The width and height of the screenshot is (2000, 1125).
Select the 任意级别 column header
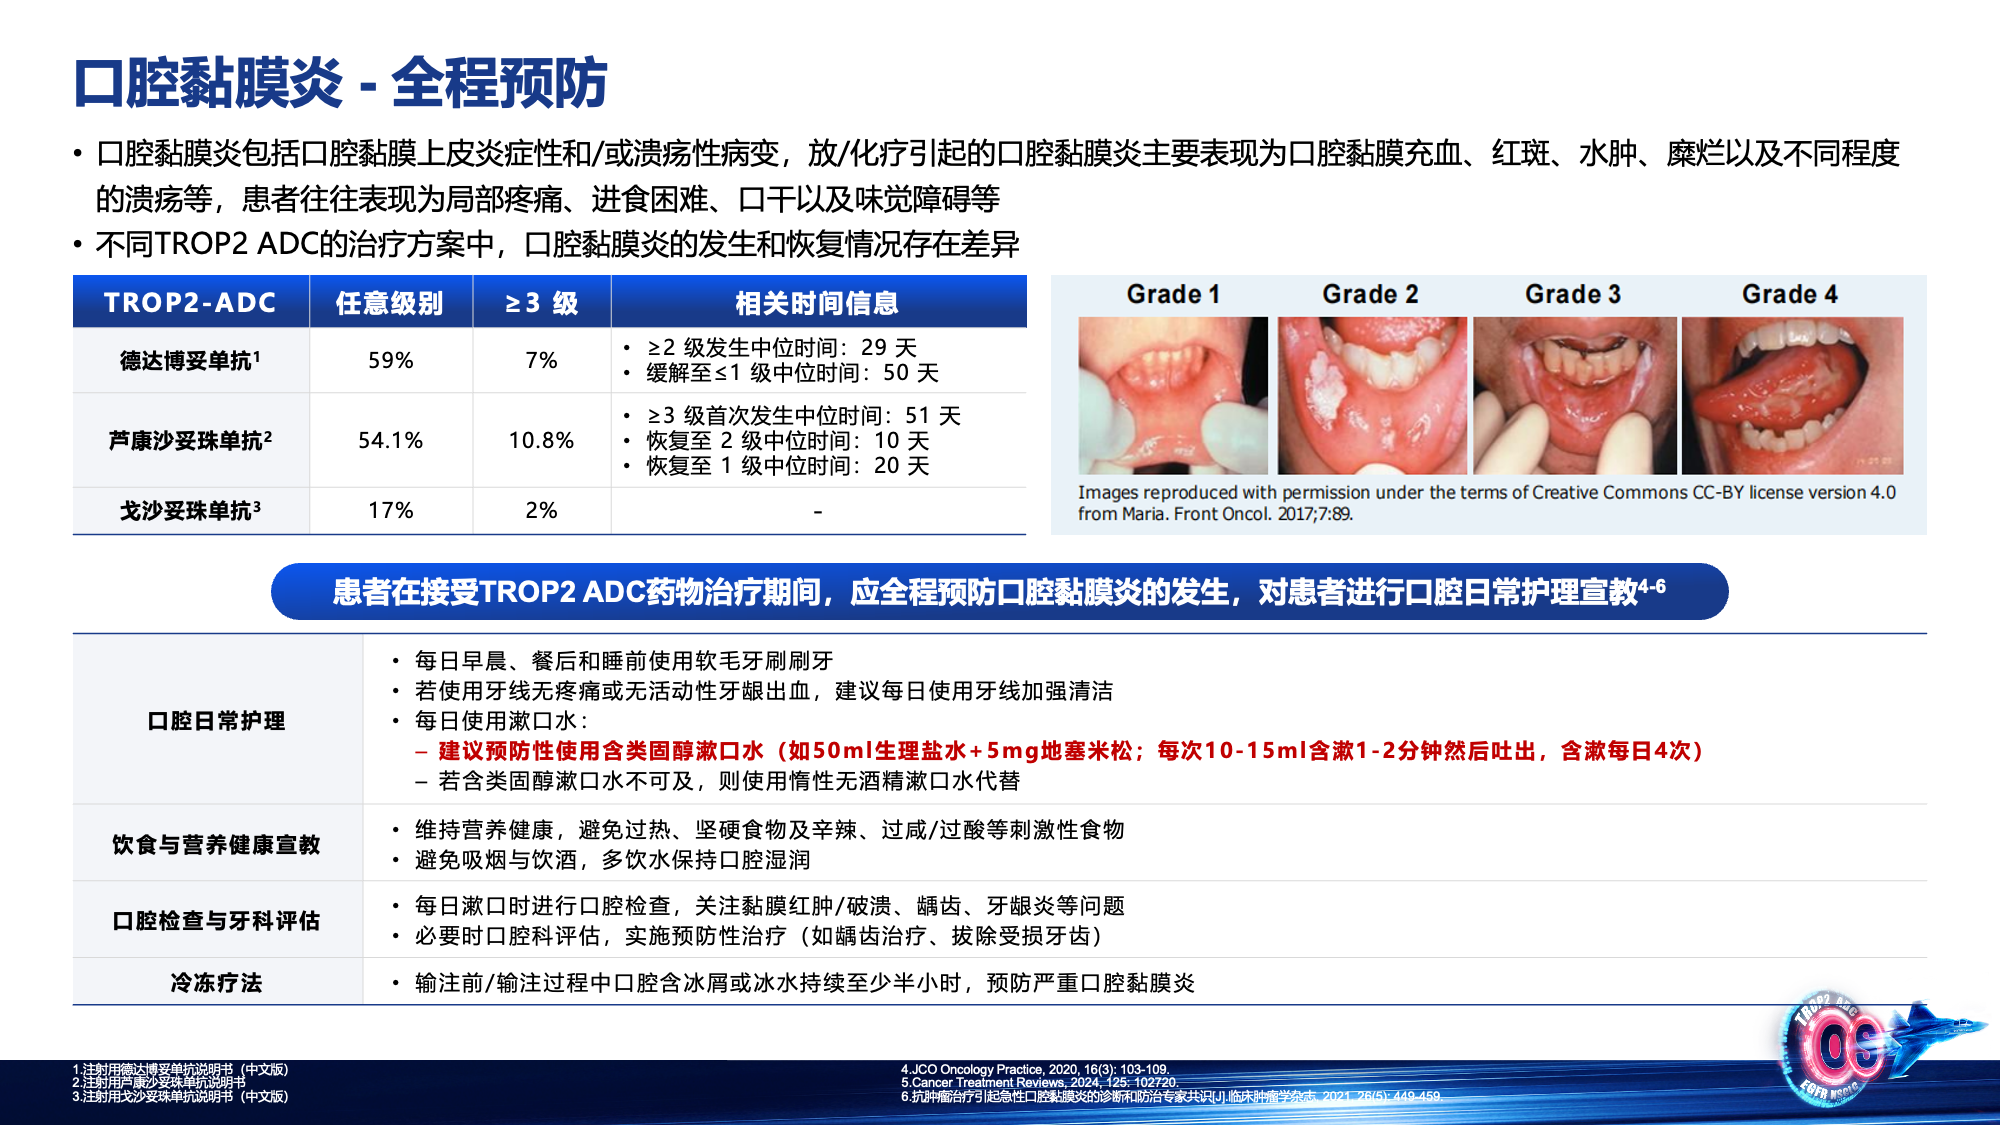[391, 303]
